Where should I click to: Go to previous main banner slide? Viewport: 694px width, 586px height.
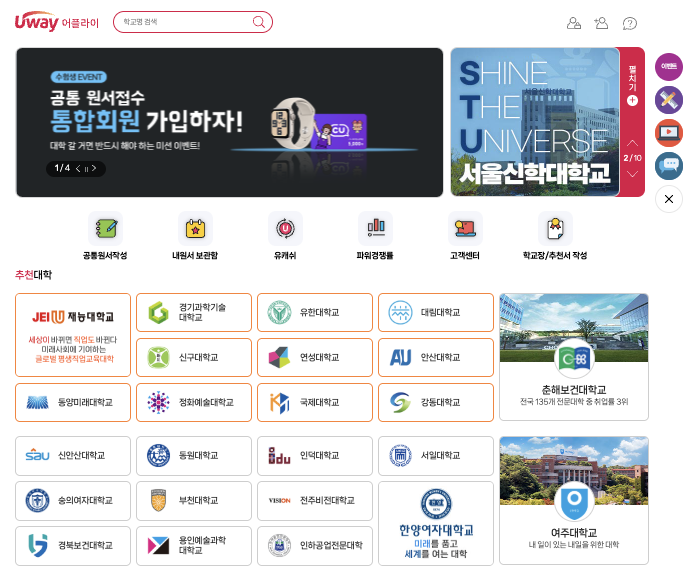[78, 168]
